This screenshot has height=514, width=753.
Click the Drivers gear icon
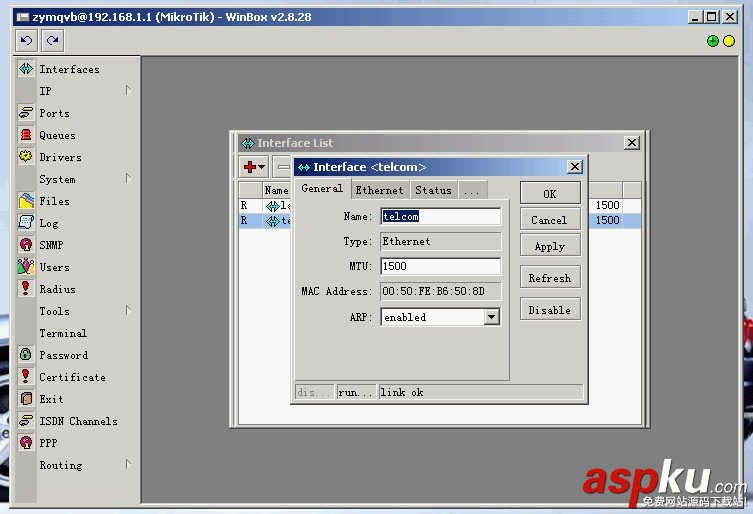[26, 157]
